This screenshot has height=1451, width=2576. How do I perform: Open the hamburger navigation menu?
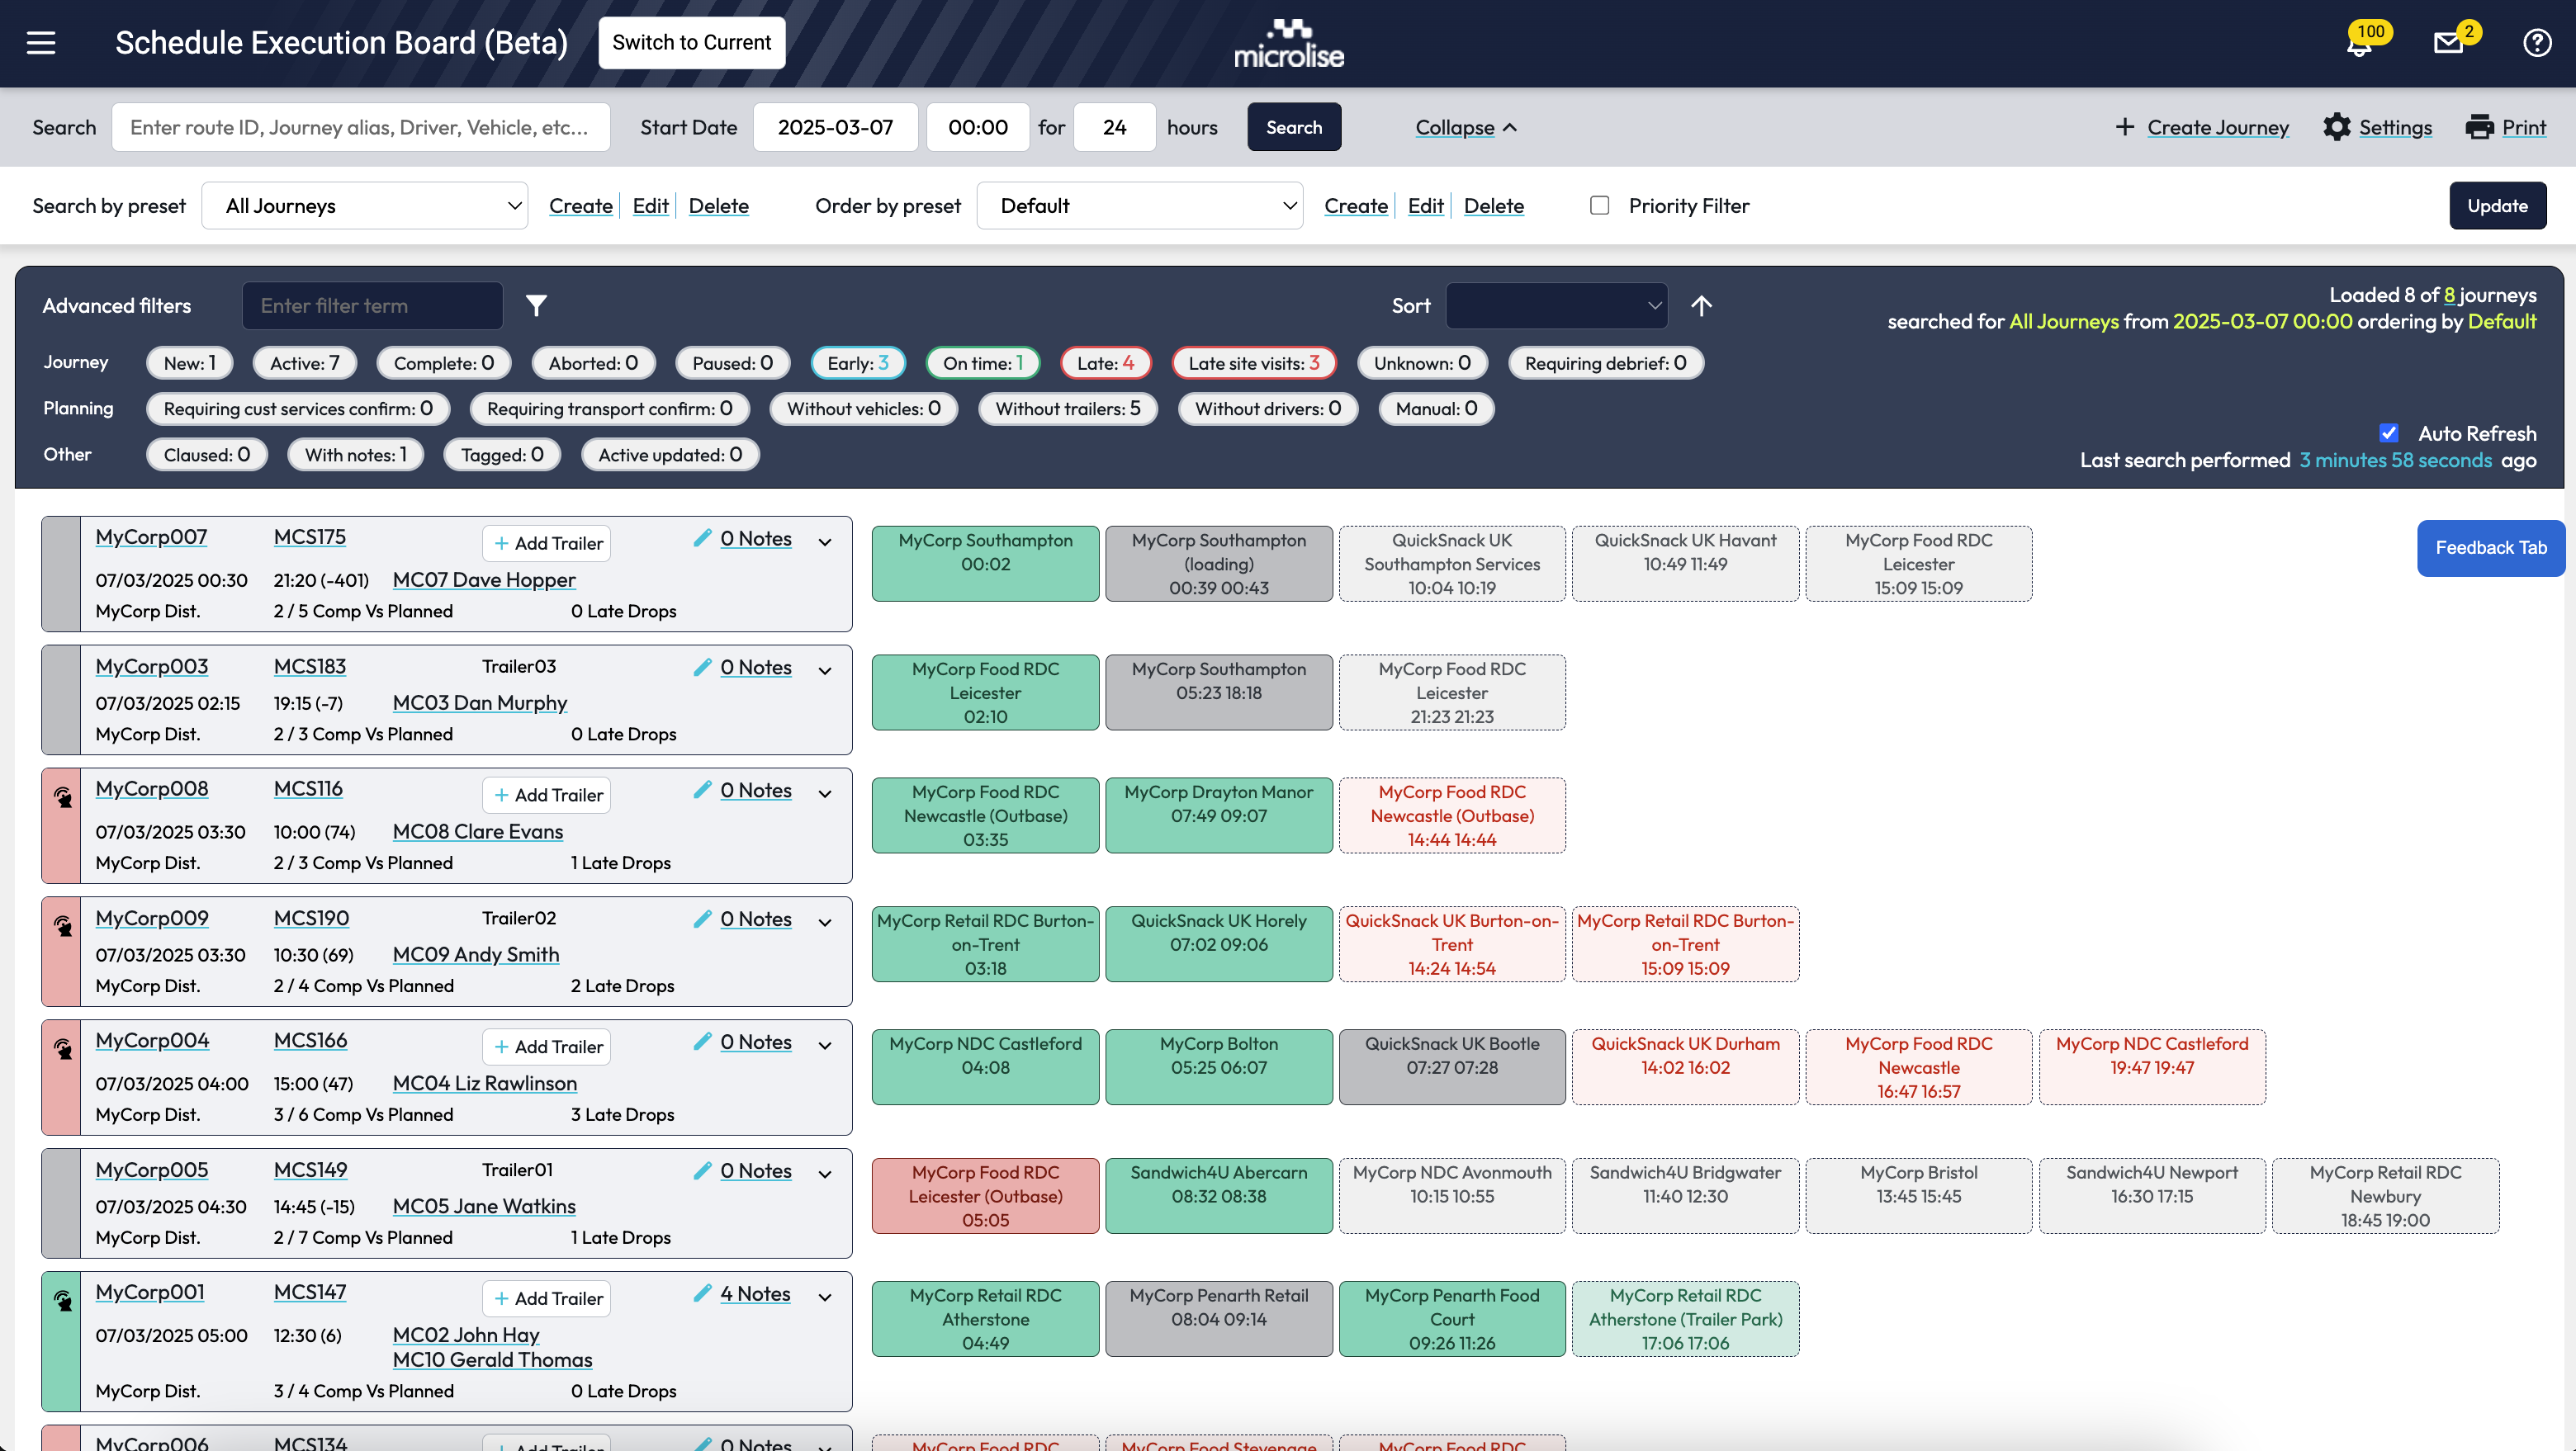click(41, 43)
